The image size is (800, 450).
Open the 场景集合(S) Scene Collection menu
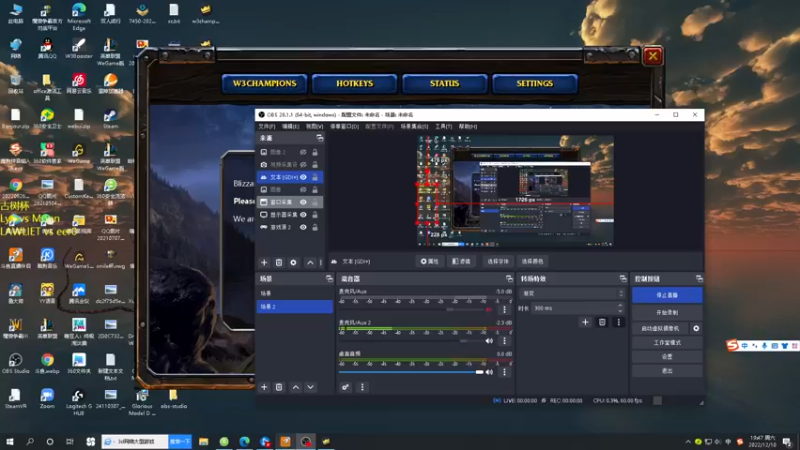[414, 127]
